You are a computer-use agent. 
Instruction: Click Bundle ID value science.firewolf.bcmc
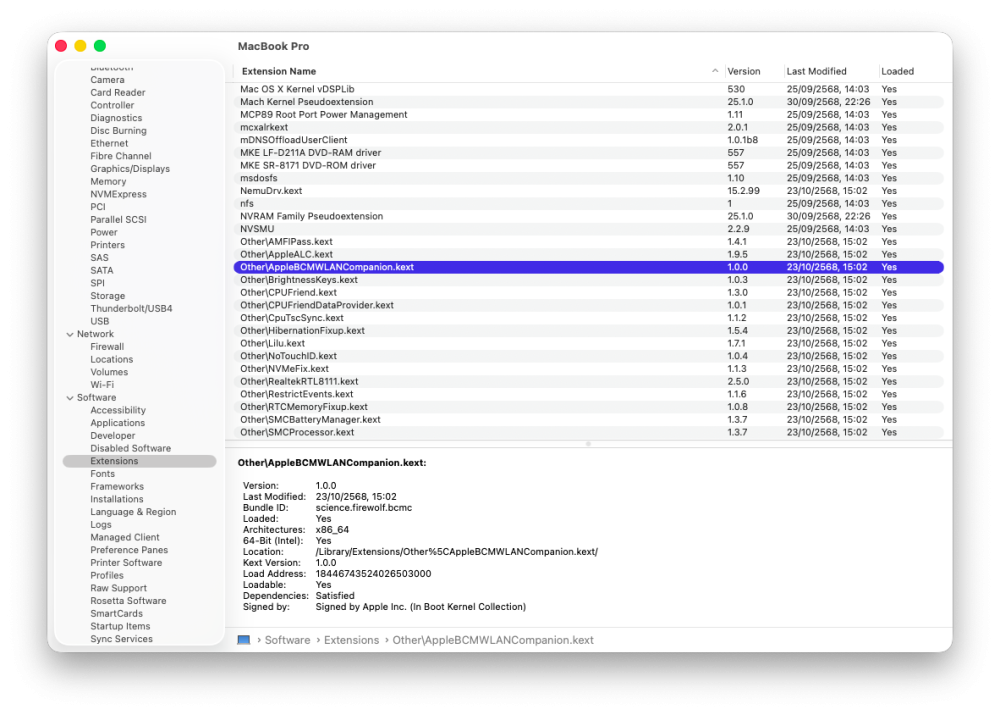[x=364, y=508]
